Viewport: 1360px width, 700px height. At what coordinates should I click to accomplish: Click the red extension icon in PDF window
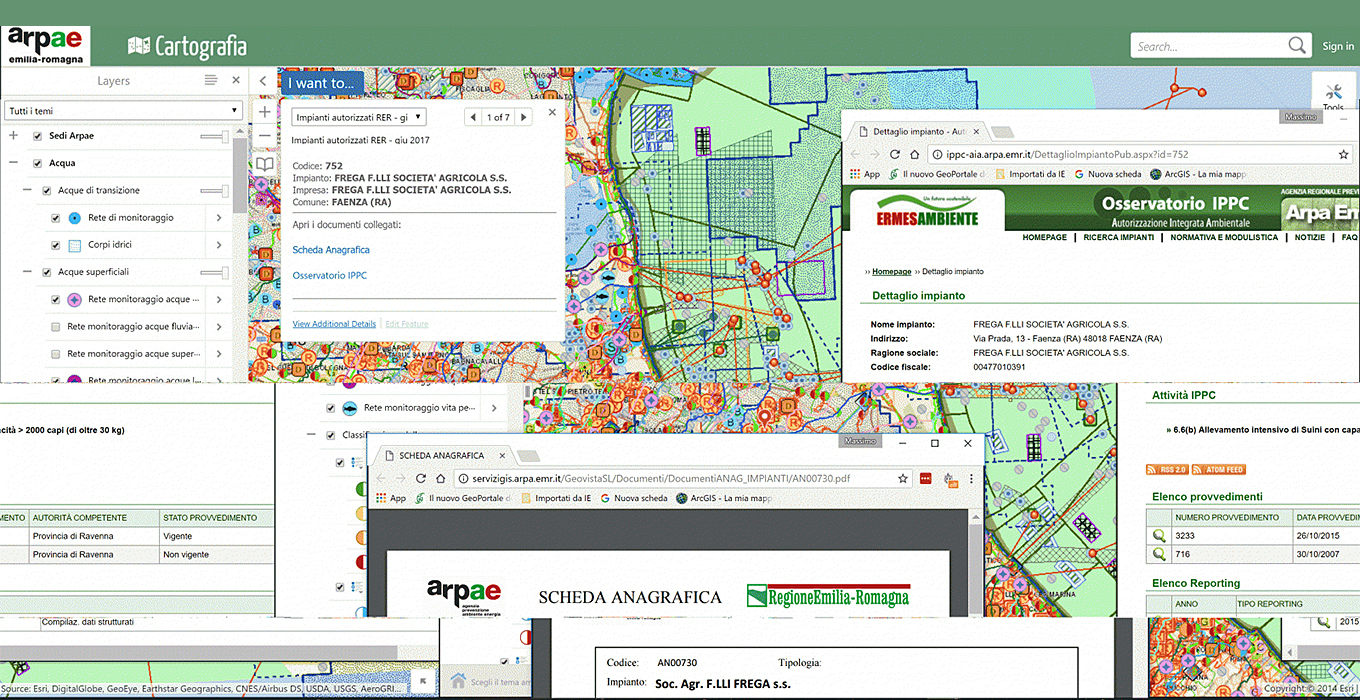click(926, 479)
